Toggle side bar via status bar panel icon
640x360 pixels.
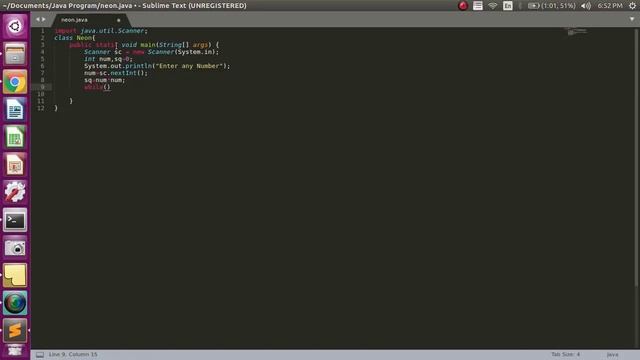pos(40,355)
